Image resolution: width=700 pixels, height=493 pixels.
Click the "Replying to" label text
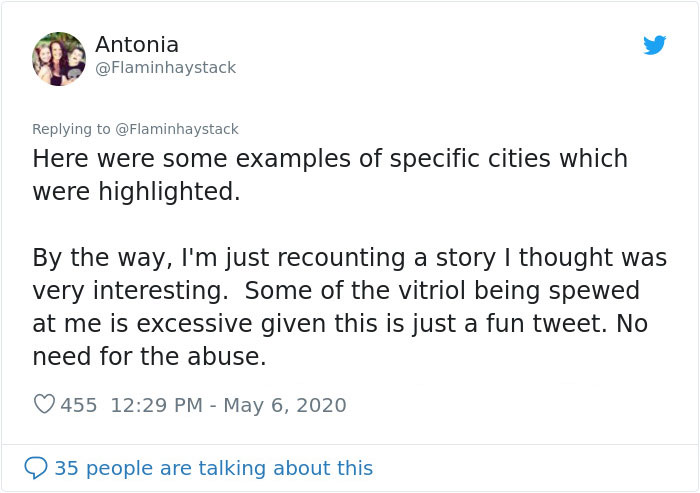pyautogui.click(x=71, y=129)
